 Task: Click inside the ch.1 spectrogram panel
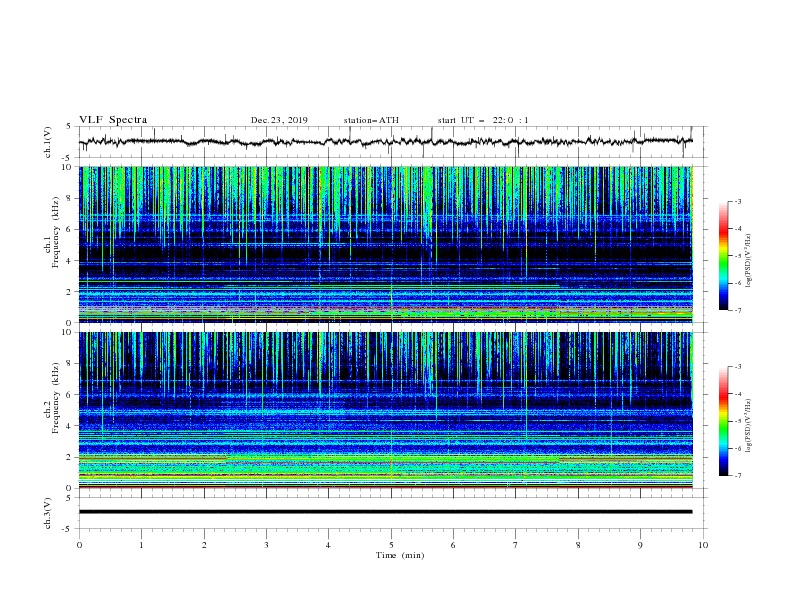click(x=386, y=244)
